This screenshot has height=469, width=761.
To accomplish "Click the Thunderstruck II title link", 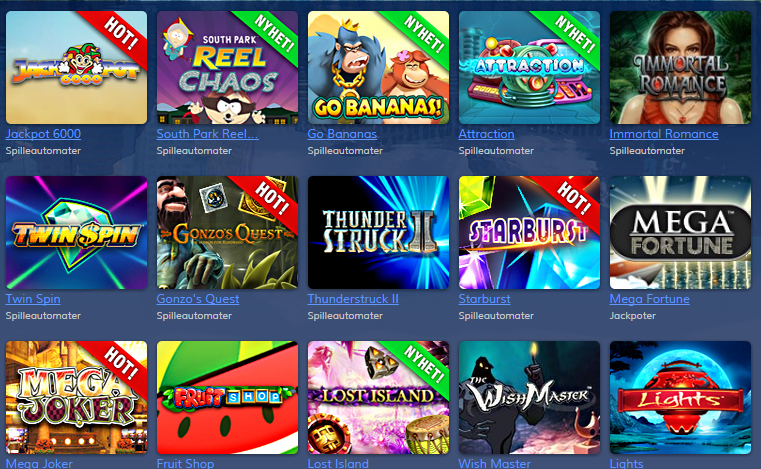I will (353, 299).
